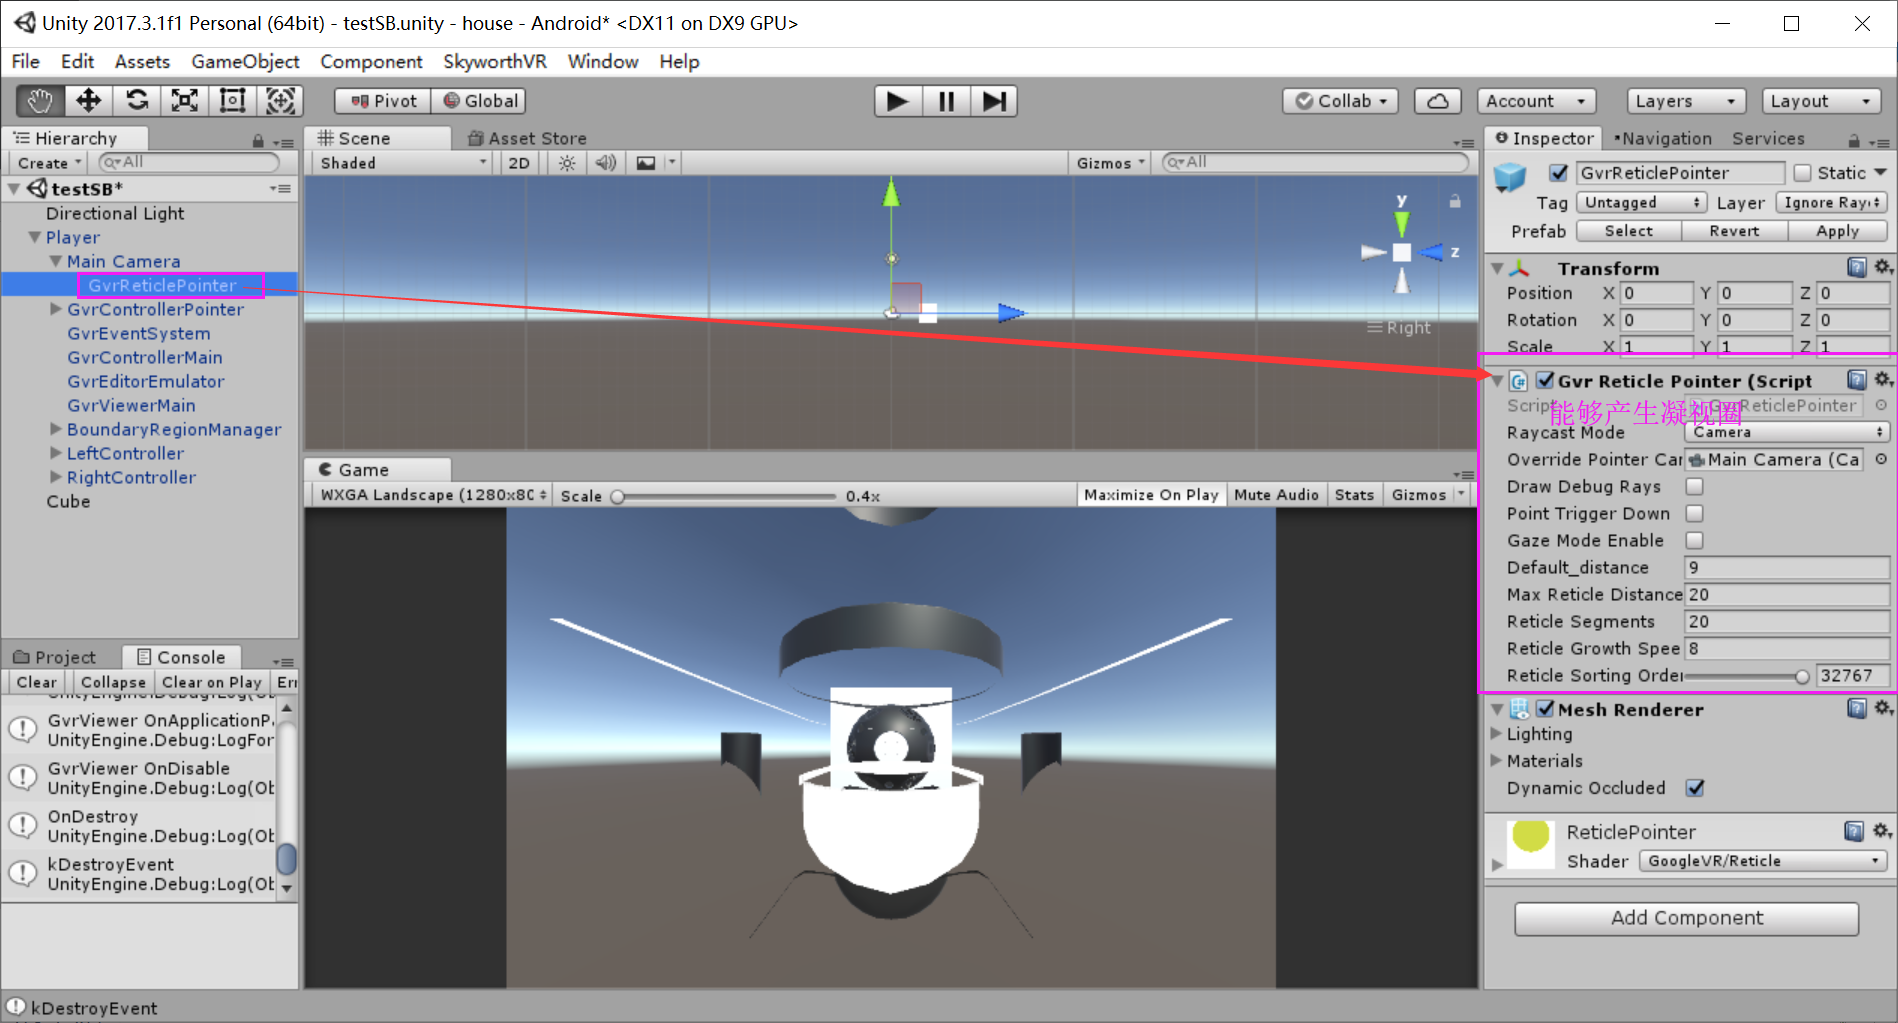The image size is (1898, 1023).
Task: Toggle the Dynamic Occluded checkbox
Action: click(x=1695, y=788)
